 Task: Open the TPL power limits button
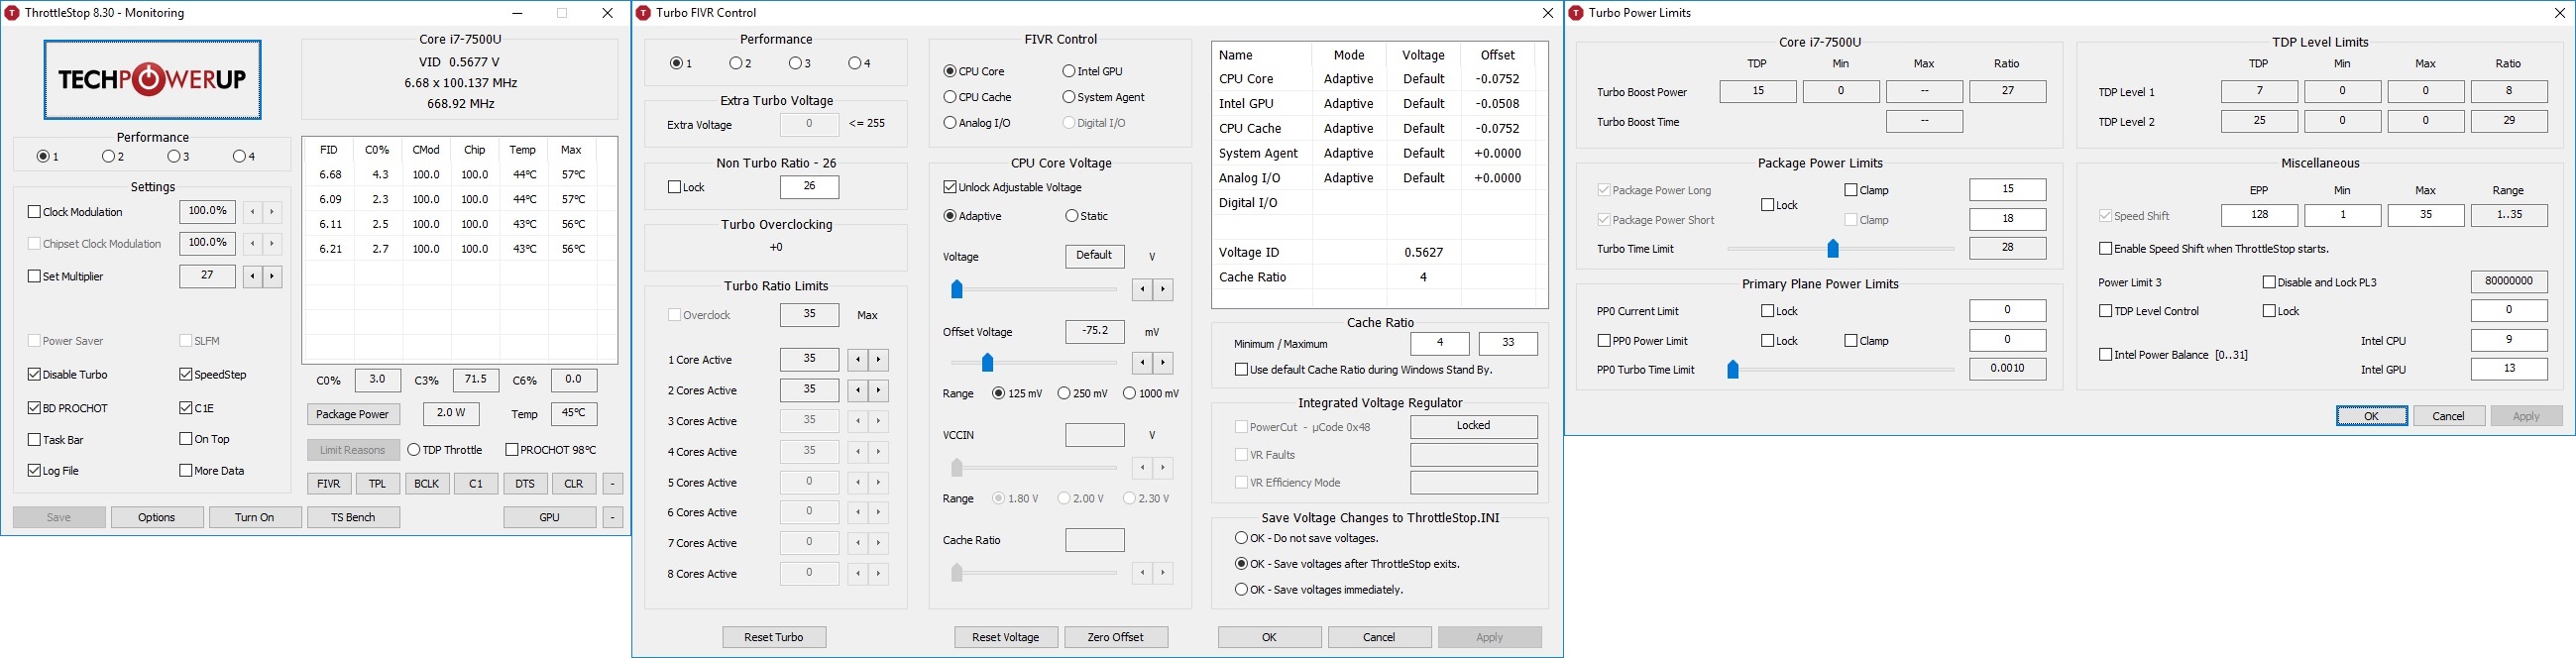point(378,484)
